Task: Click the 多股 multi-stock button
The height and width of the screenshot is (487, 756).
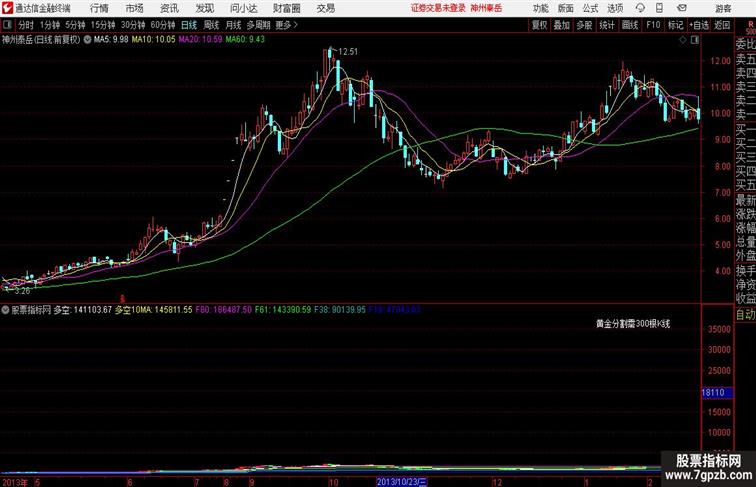Action: (x=584, y=25)
